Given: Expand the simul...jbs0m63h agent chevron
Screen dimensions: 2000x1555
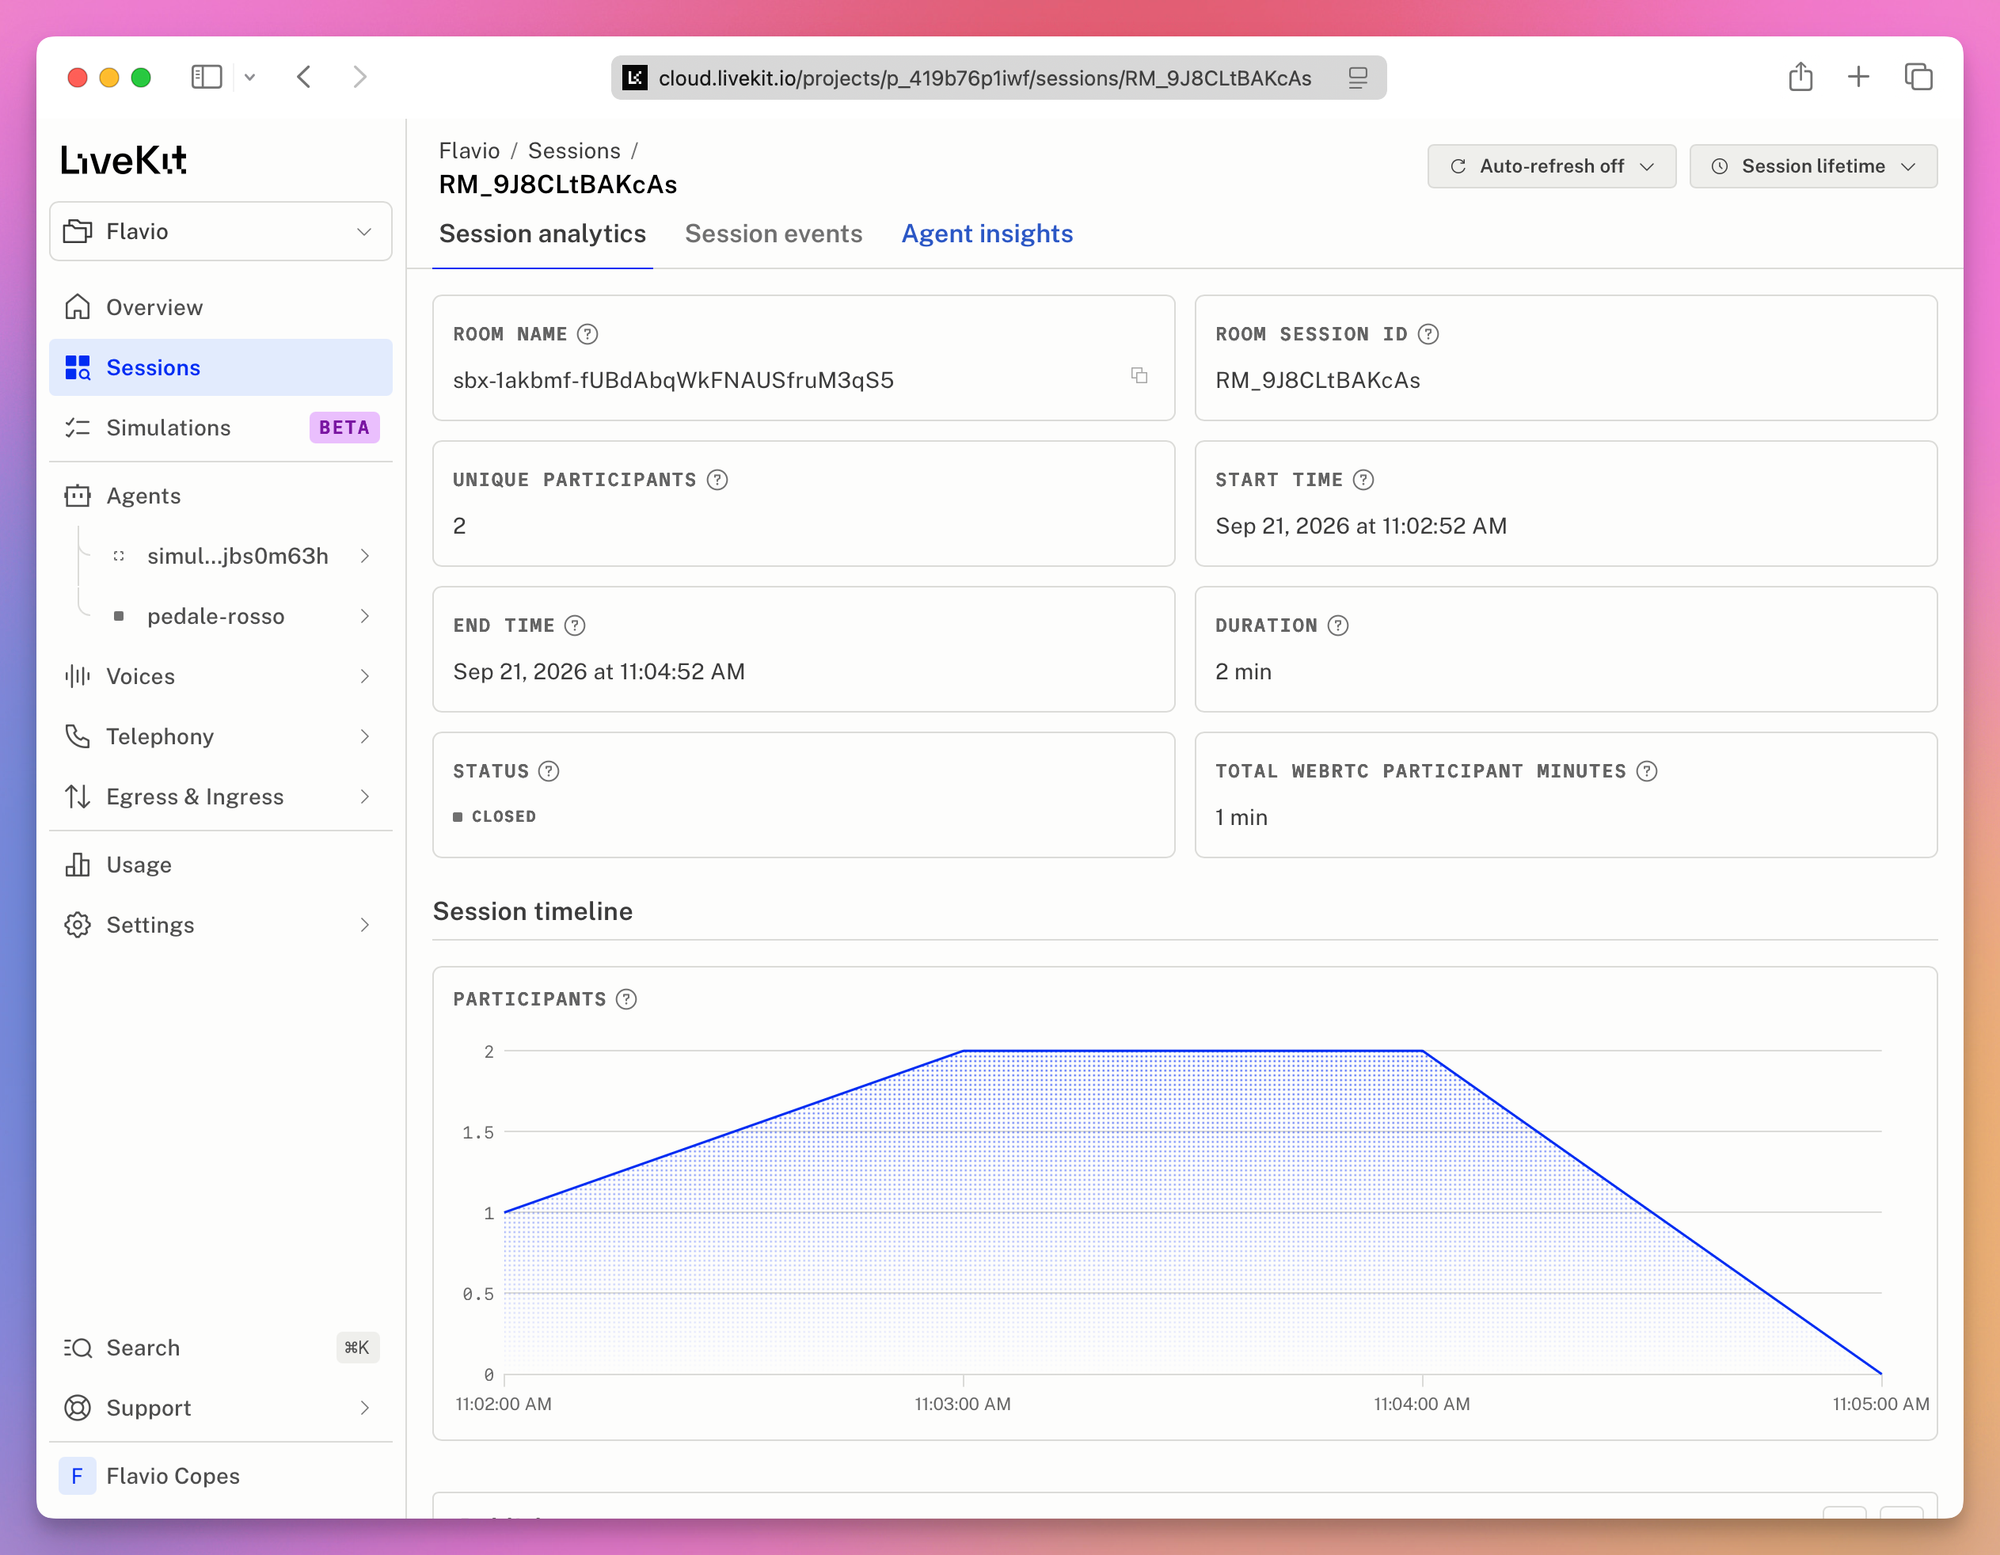Looking at the screenshot, I should [x=365, y=556].
